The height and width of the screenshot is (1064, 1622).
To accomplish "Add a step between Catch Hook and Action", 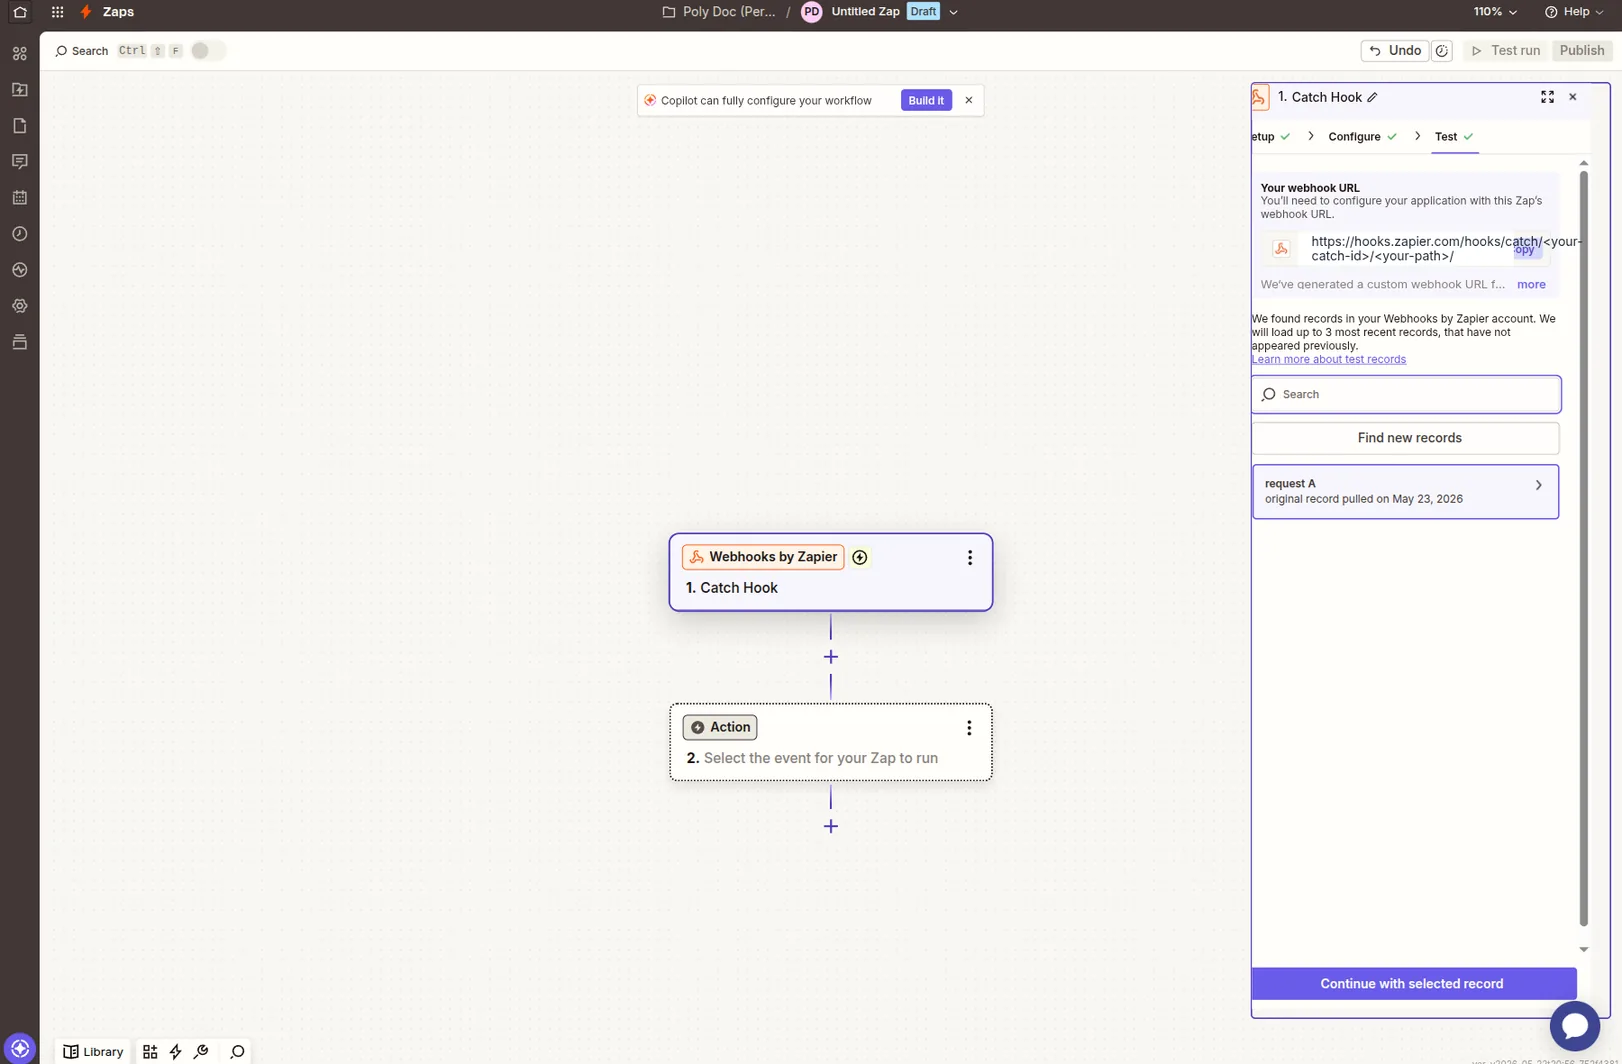I will click(831, 657).
